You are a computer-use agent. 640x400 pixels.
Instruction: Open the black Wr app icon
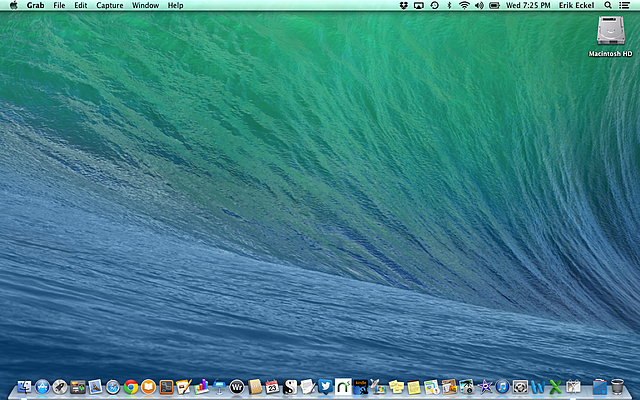237,386
